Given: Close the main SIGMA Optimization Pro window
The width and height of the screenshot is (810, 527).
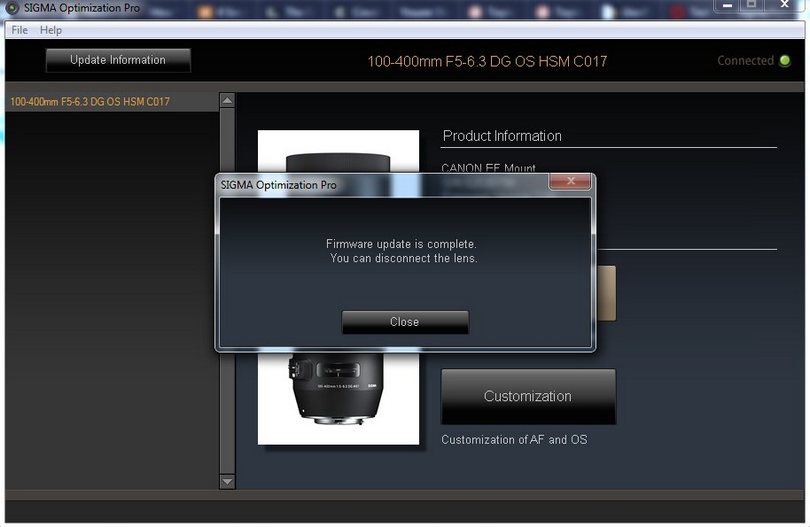Looking at the screenshot, I should pyautogui.click(x=784, y=5).
